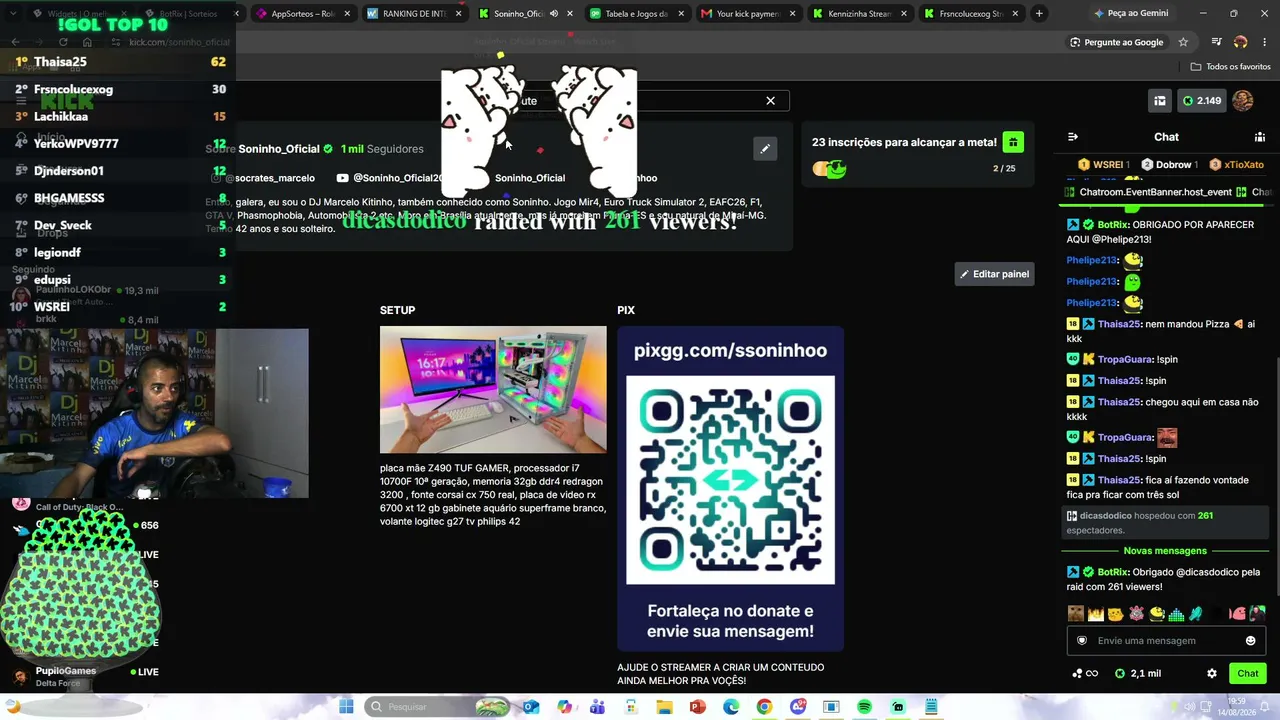Open the dashboard icon next to the balance
This screenshot has height=720, width=1280.
[x=1160, y=101]
